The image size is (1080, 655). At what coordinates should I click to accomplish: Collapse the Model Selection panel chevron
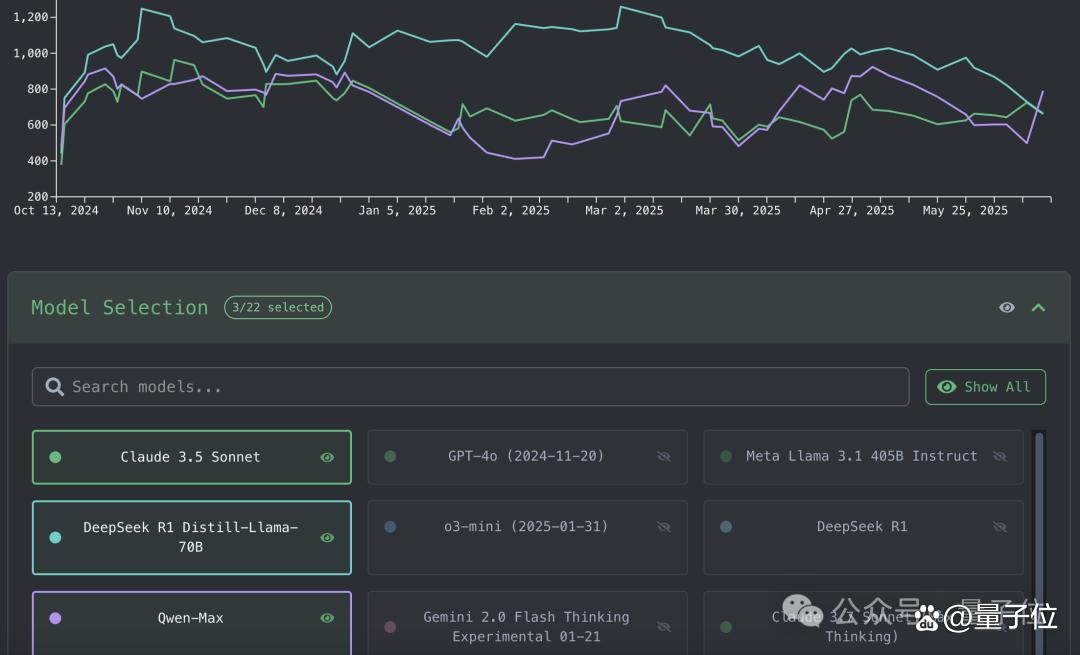[1038, 307]
